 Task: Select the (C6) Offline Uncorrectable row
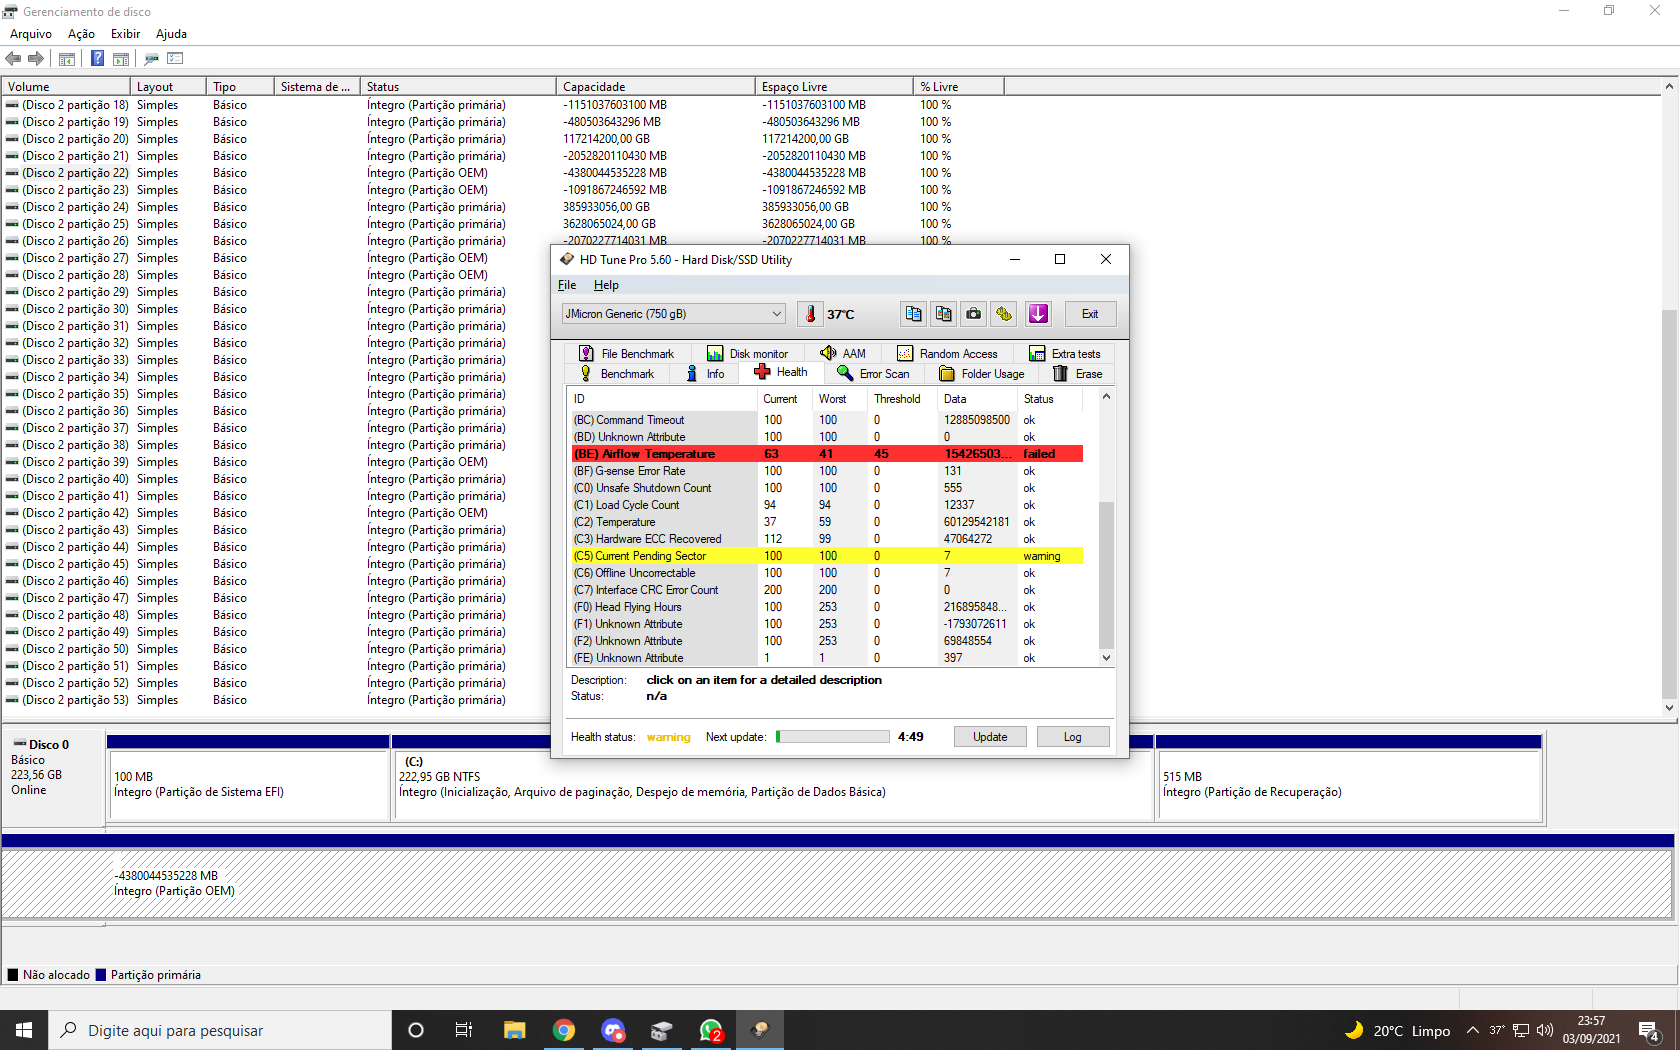(x=827, y=573)
